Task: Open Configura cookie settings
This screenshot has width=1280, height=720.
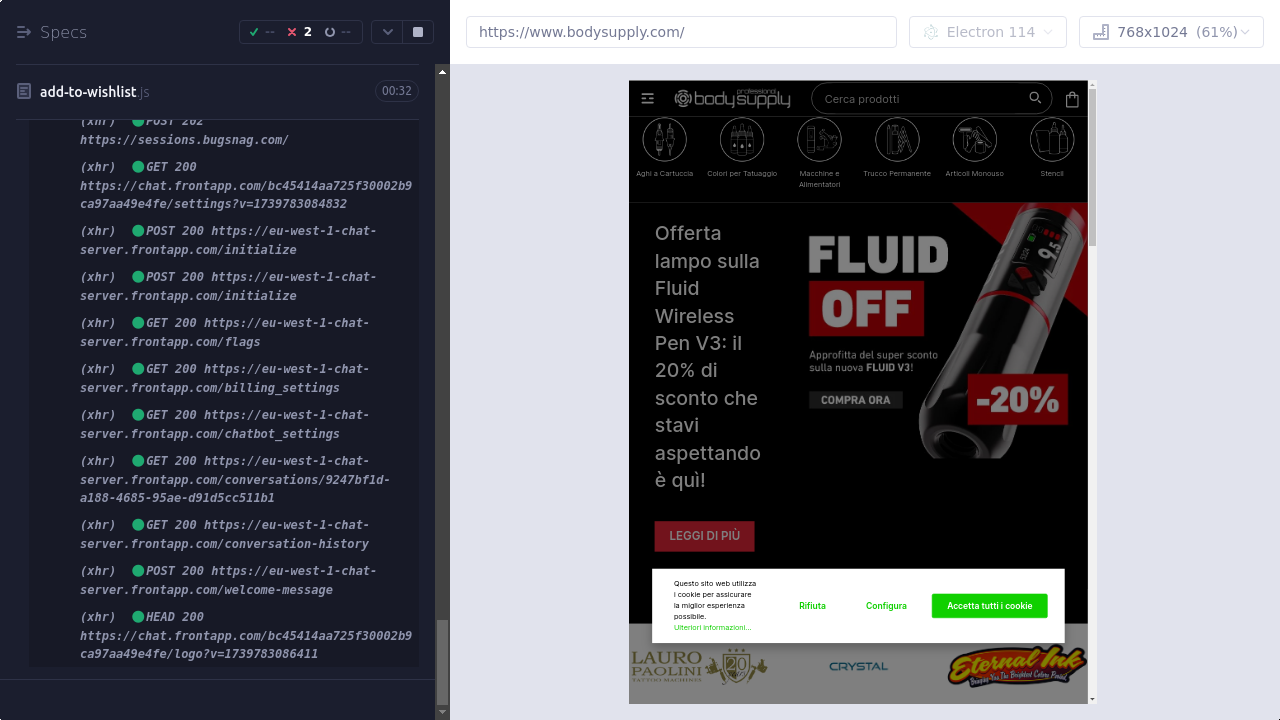Action: coord(886,606)
